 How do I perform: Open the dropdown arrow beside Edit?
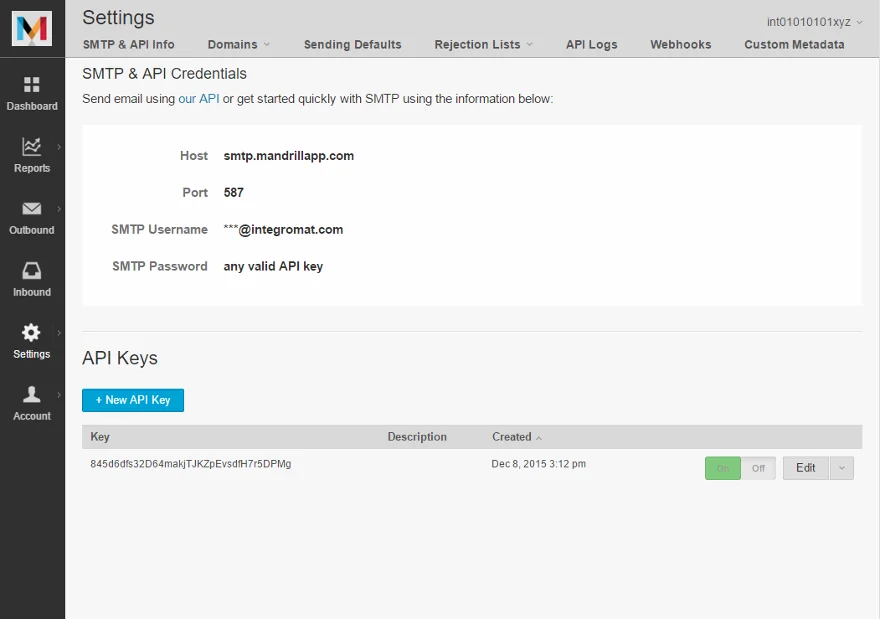coord(842,468)
